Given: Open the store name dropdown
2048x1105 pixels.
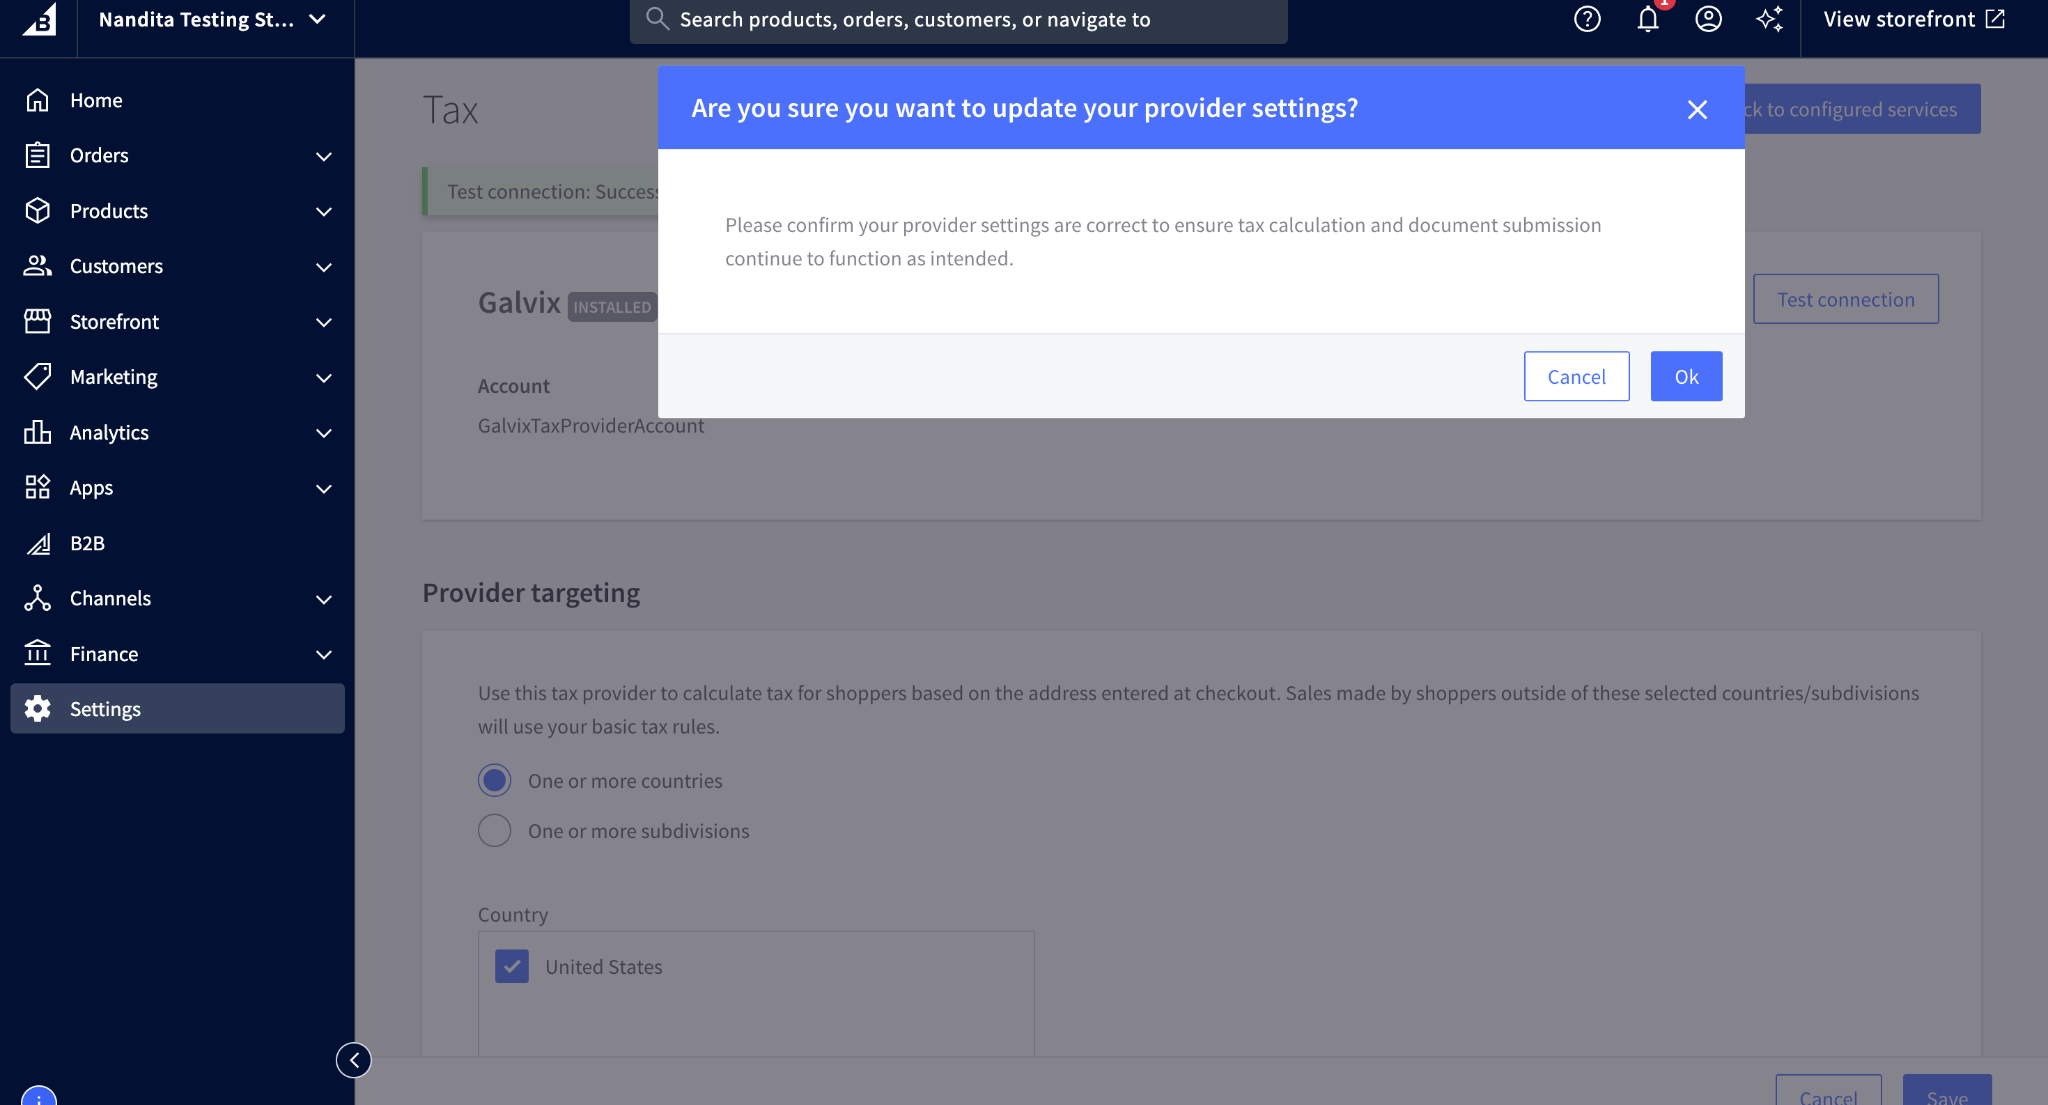Looking at the screenshot, I should coord(212,19).
